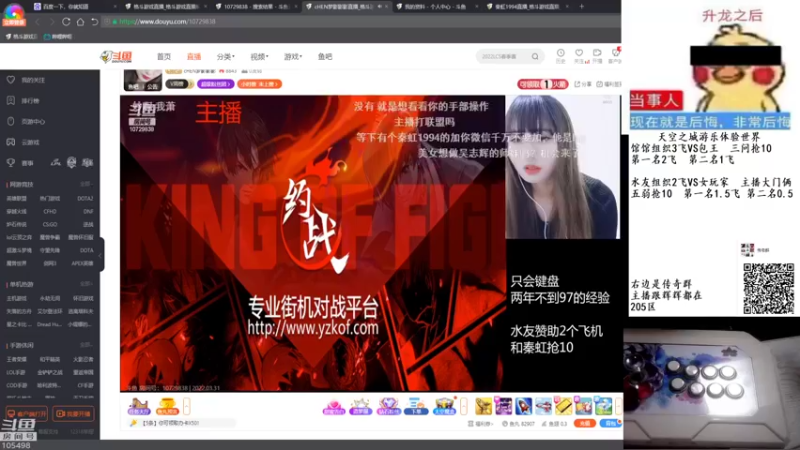Click the browser address bar URL
The height and width of the screenshot is (450, 800).
[x=167, y=22]
